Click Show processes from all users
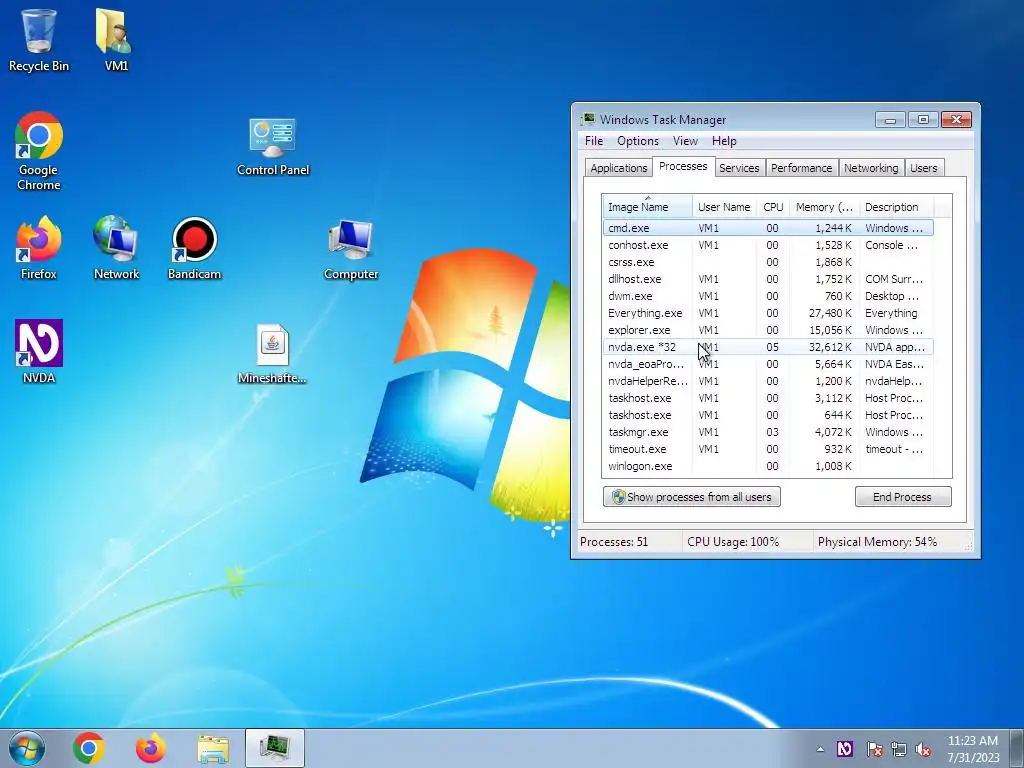 [x=692, y=497]
